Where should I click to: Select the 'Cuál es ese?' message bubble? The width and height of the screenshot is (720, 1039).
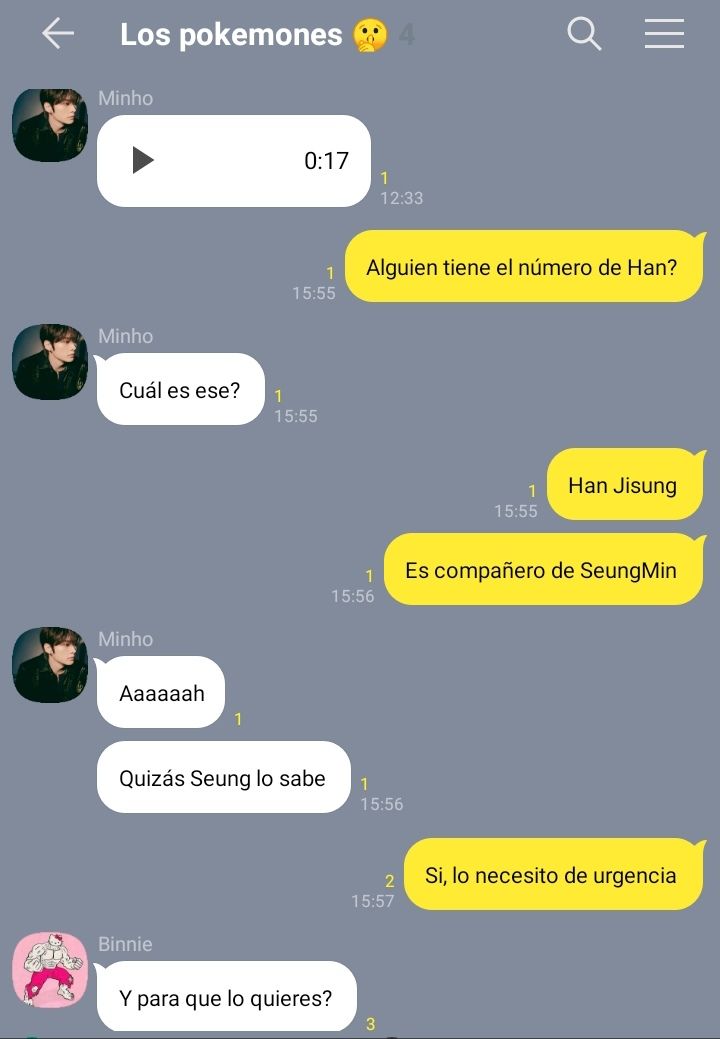(x=180, y=390)
